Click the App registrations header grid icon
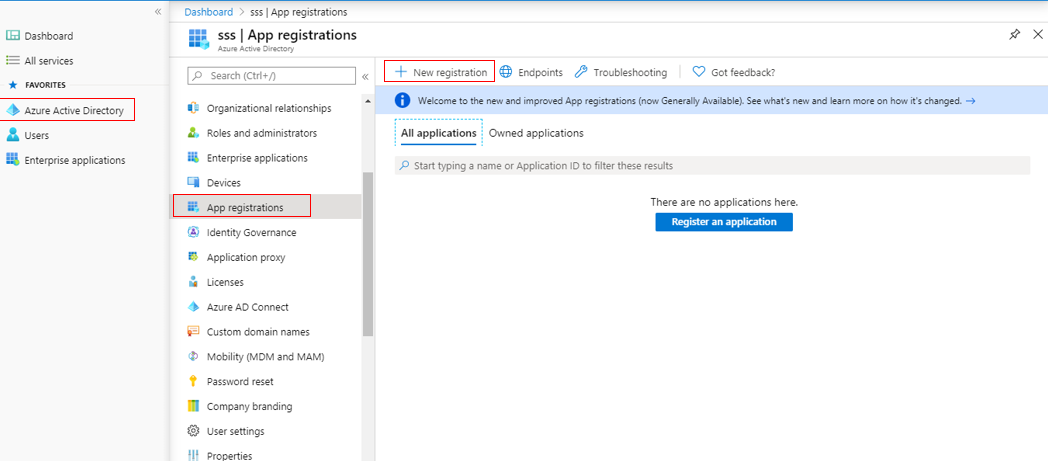This screenshot has height=461, width=1048. click(199, 39)
